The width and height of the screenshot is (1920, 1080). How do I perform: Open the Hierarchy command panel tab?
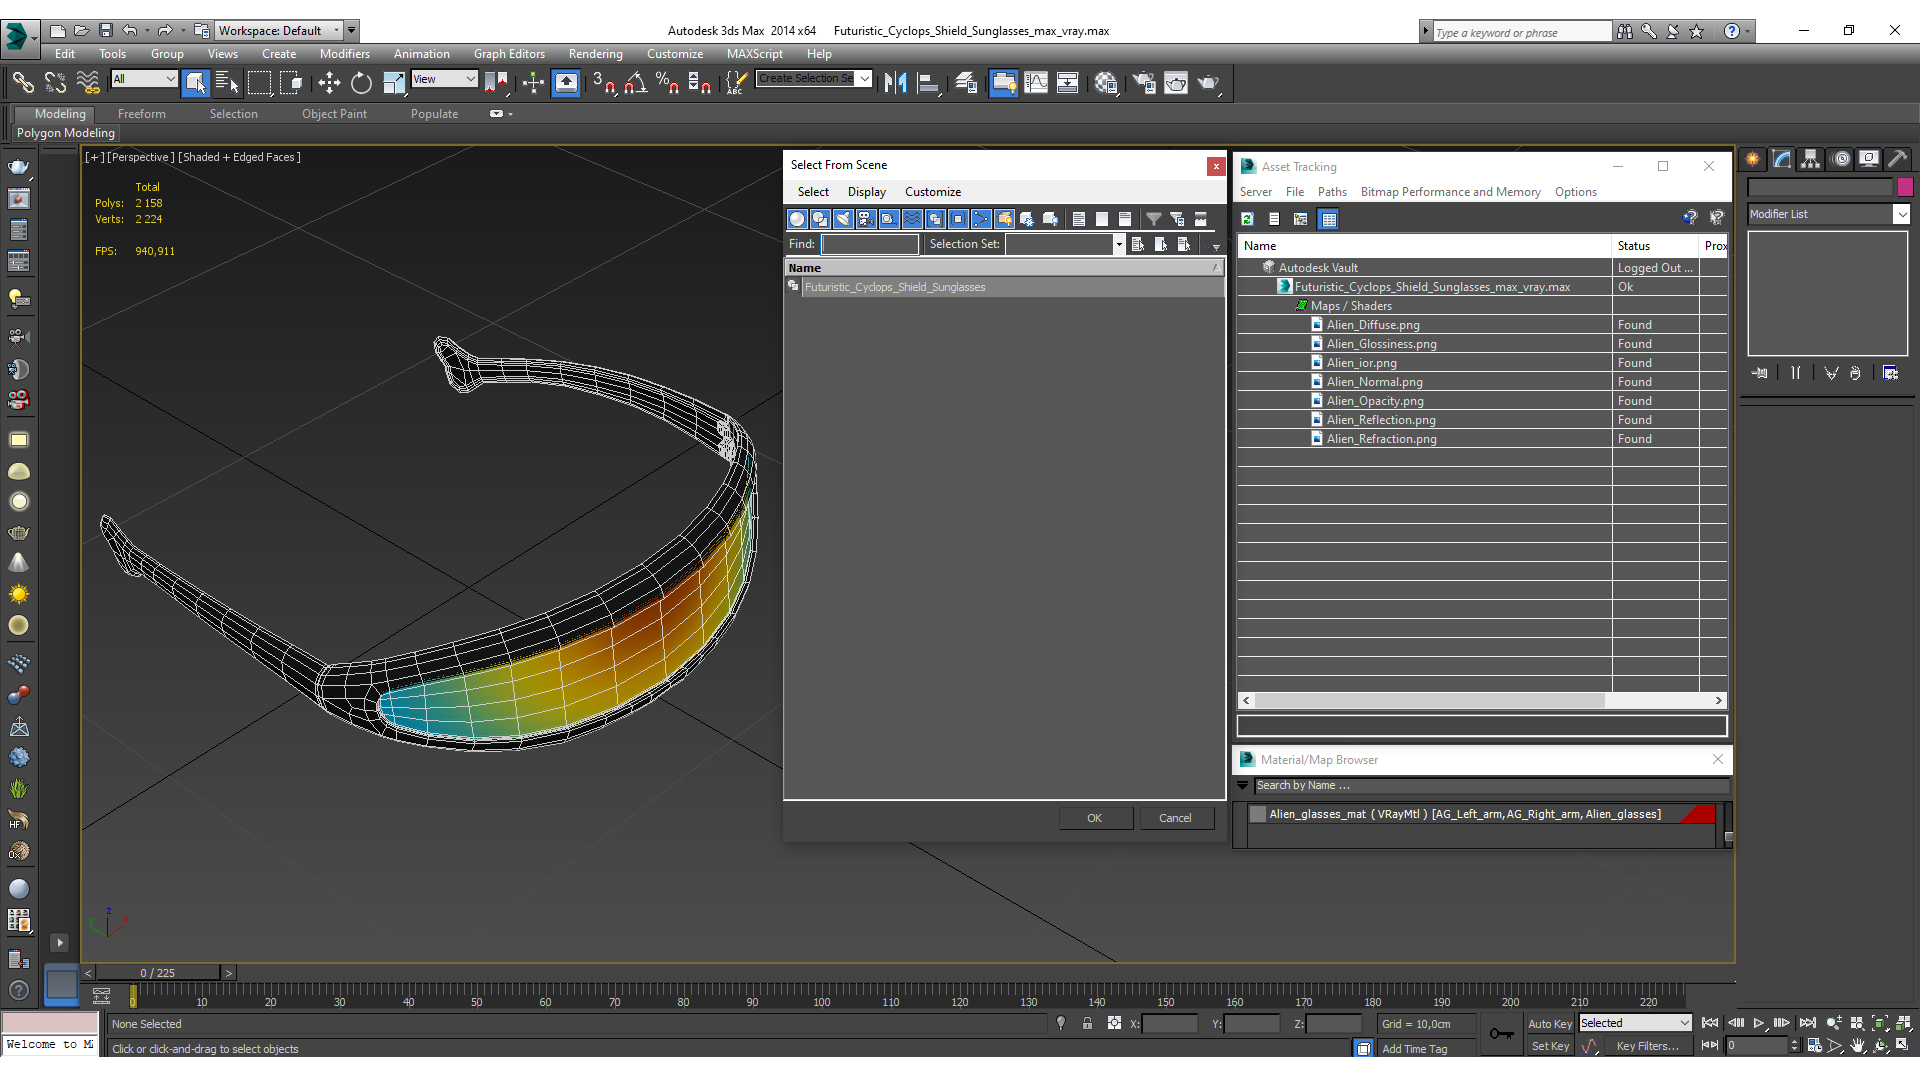click(x=1810, y=159)
